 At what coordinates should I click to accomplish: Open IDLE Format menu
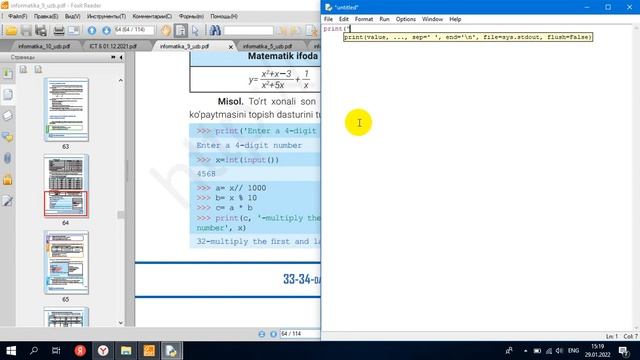coord(364,19)
